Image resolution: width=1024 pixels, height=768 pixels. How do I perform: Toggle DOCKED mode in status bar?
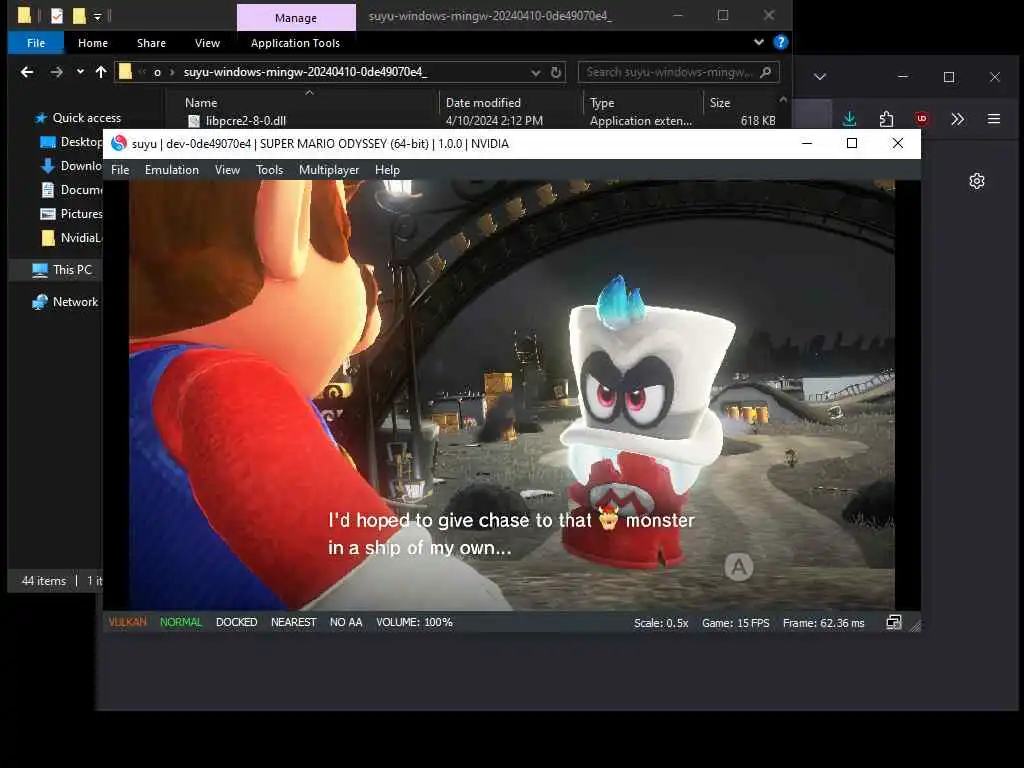(x=236, y=622)
